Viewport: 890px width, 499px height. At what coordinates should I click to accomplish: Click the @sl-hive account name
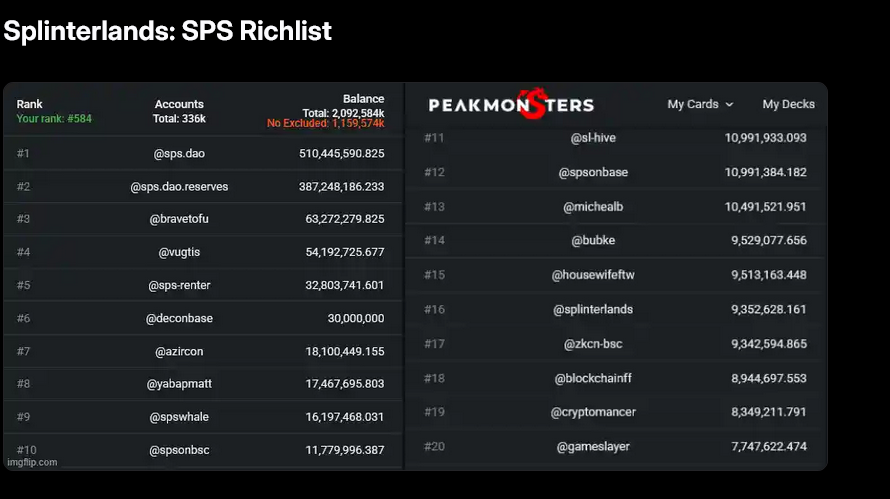coord(593,138)
